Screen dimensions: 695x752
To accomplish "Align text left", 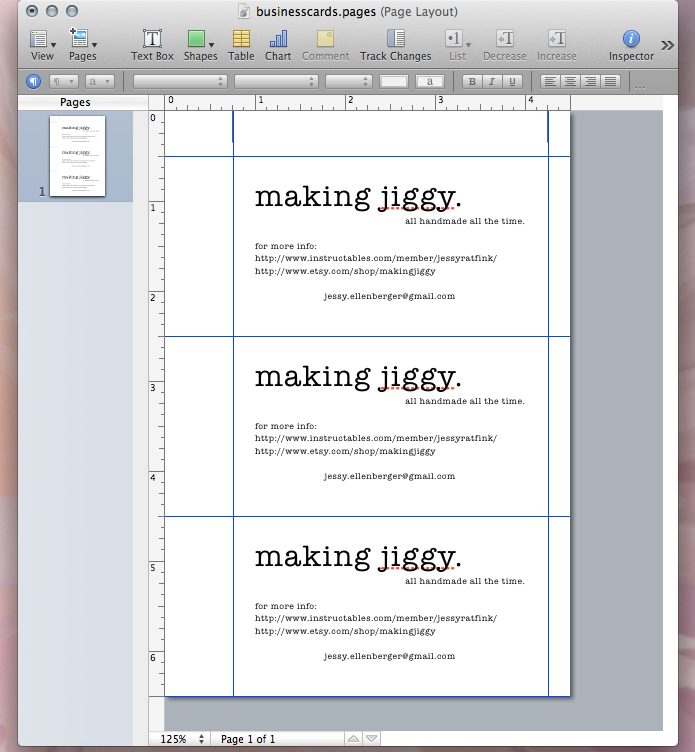I will click(550, 82).
